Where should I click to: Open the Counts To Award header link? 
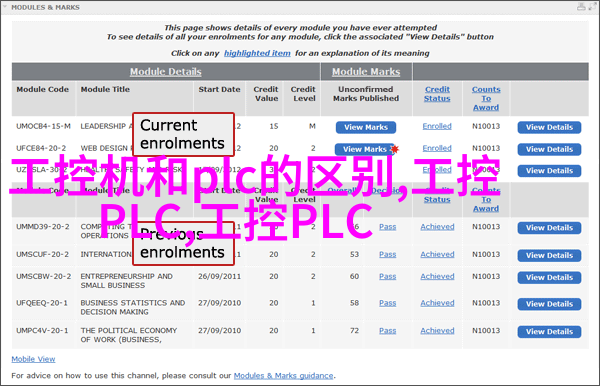(x=486, y=98)
